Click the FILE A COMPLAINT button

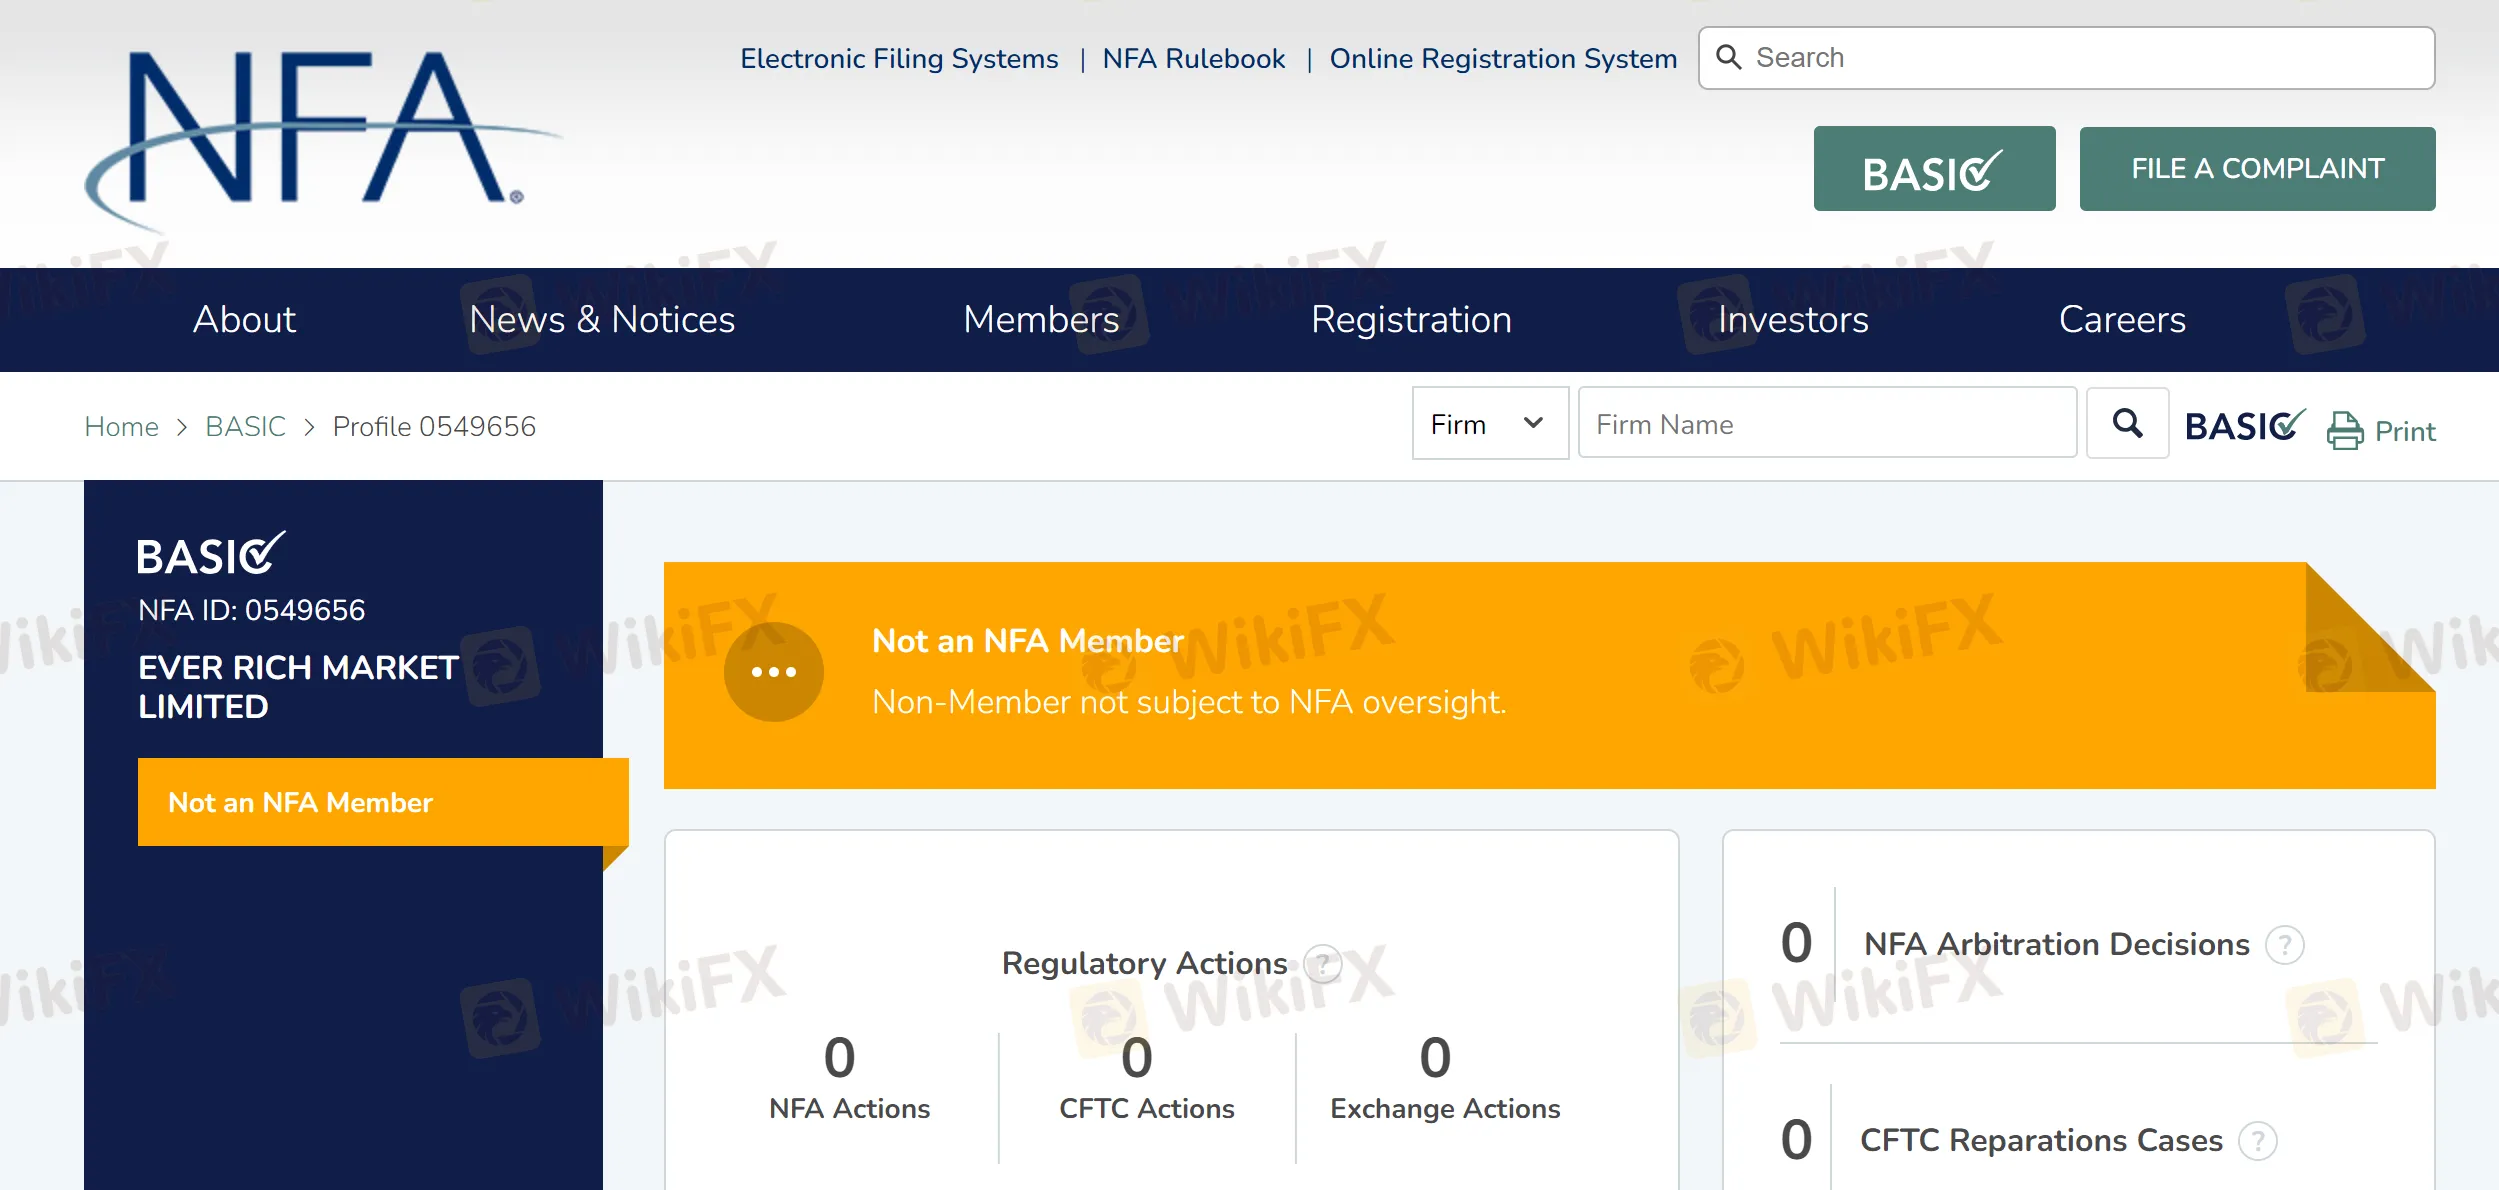(2257, 168)
